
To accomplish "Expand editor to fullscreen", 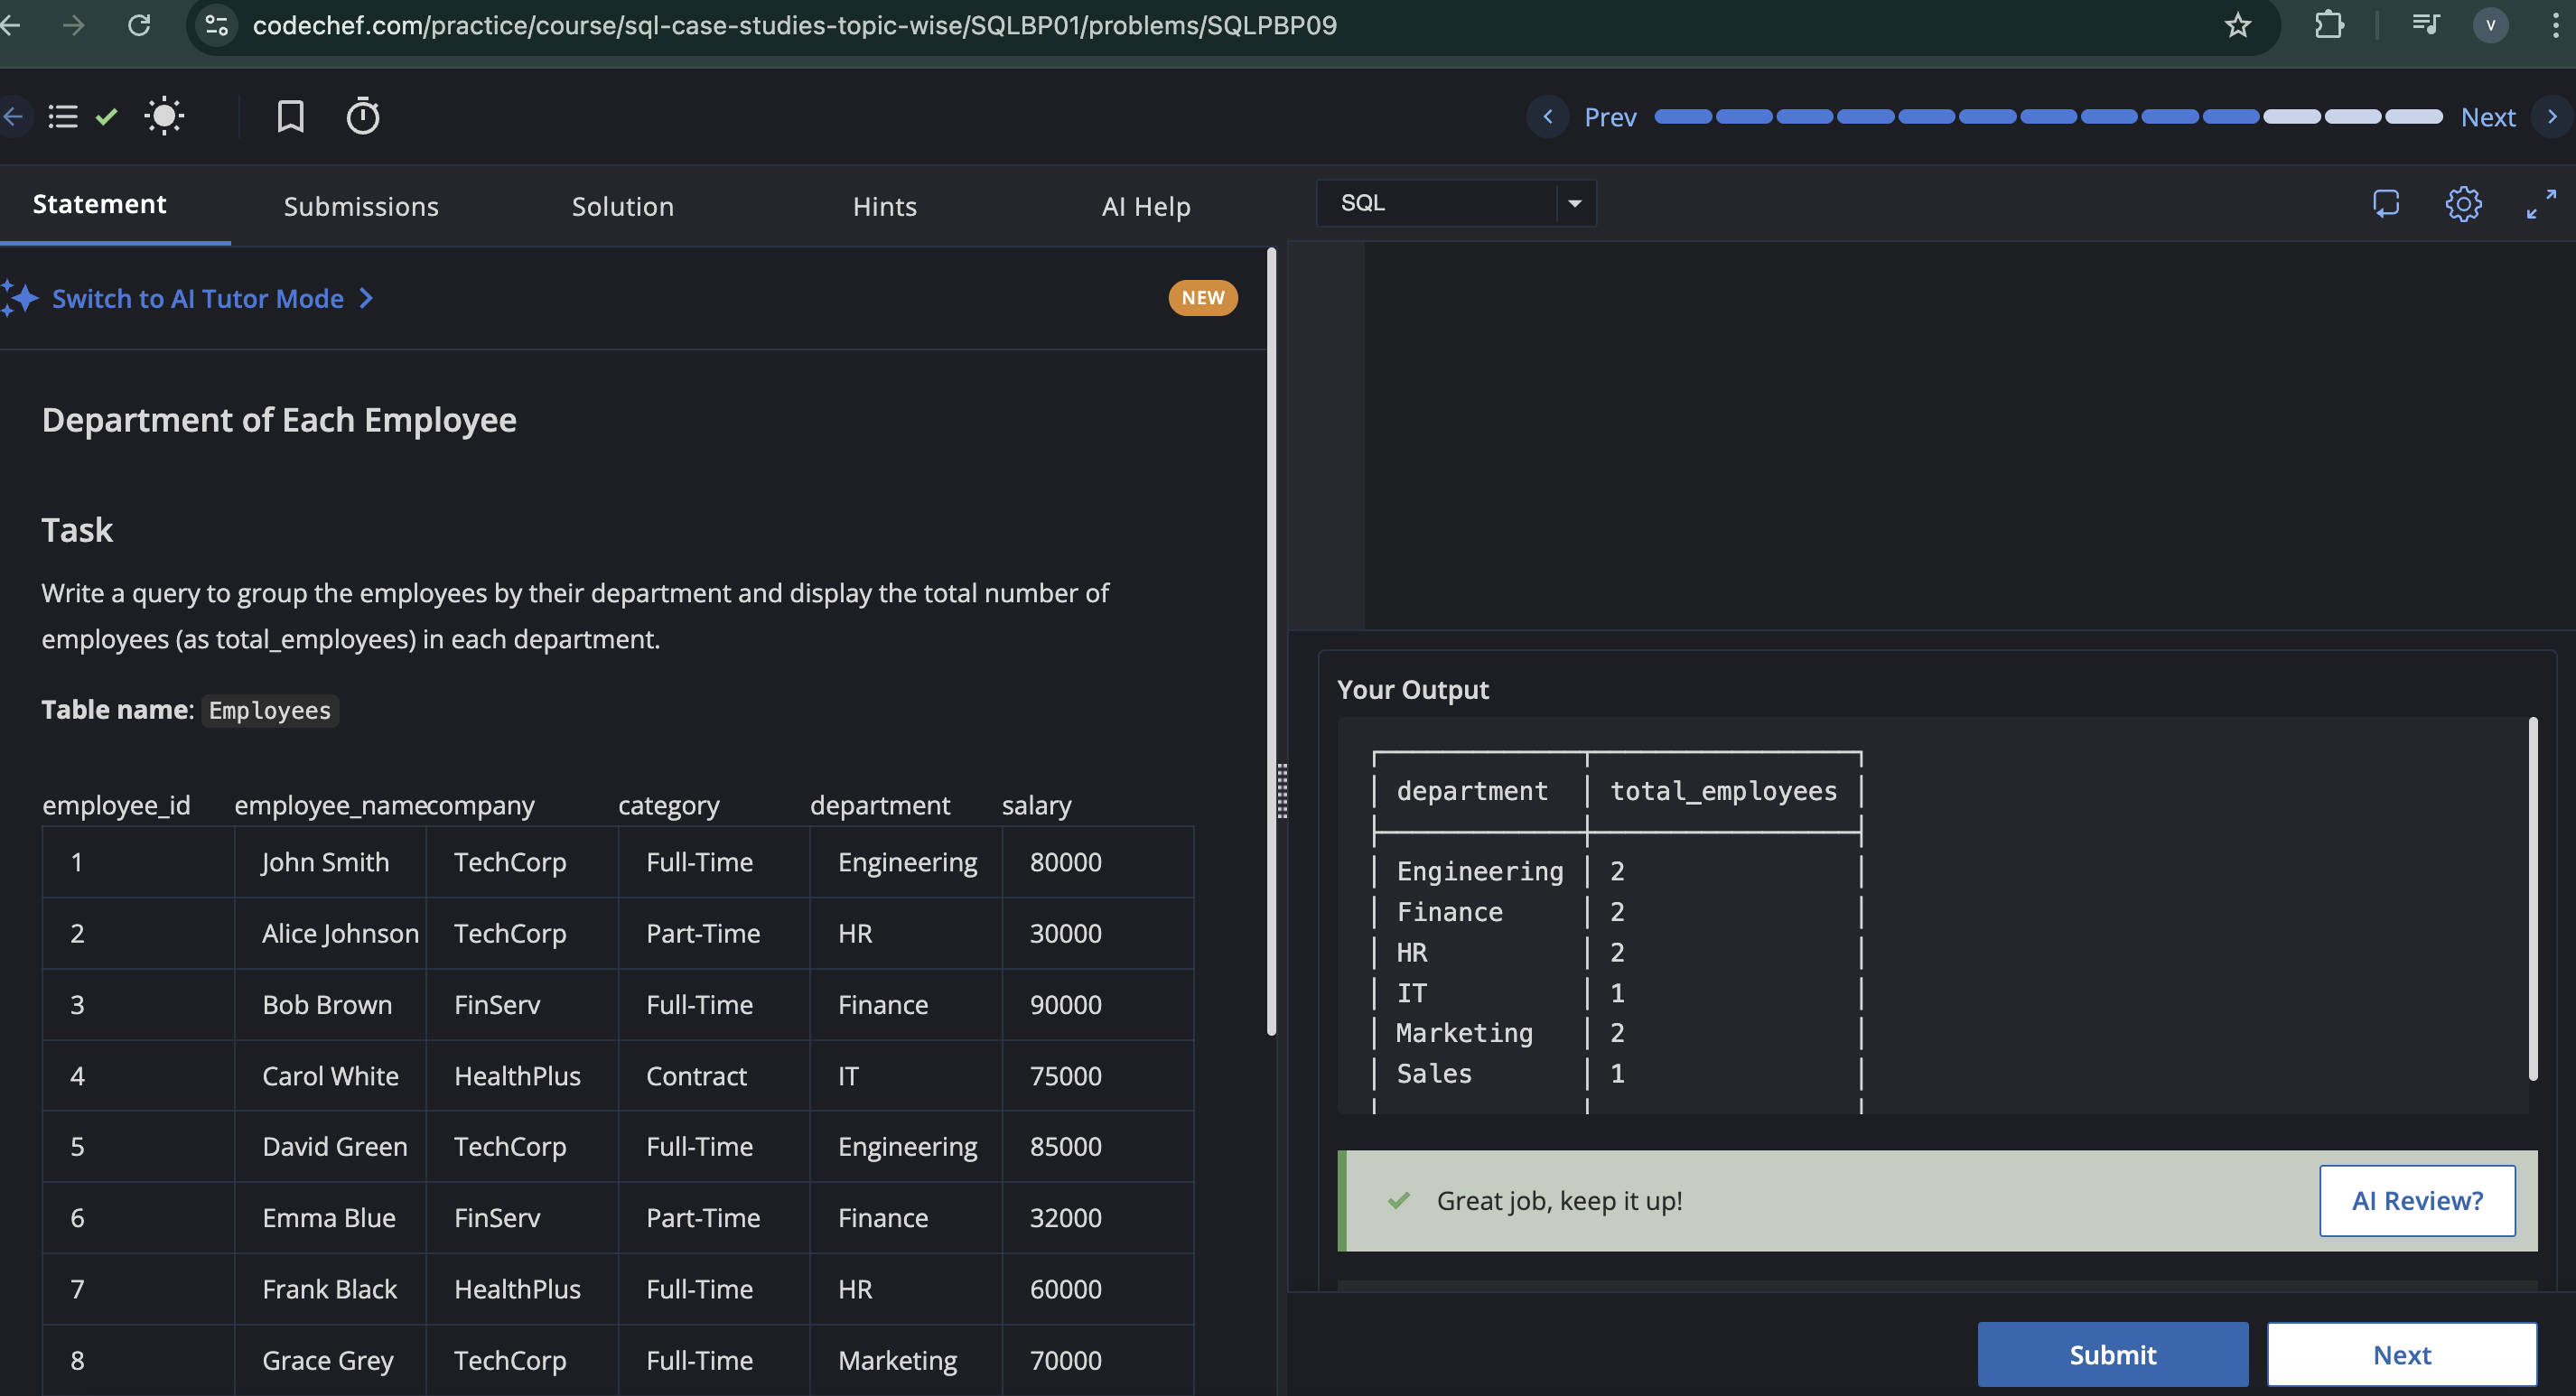I will (2541, 204).
